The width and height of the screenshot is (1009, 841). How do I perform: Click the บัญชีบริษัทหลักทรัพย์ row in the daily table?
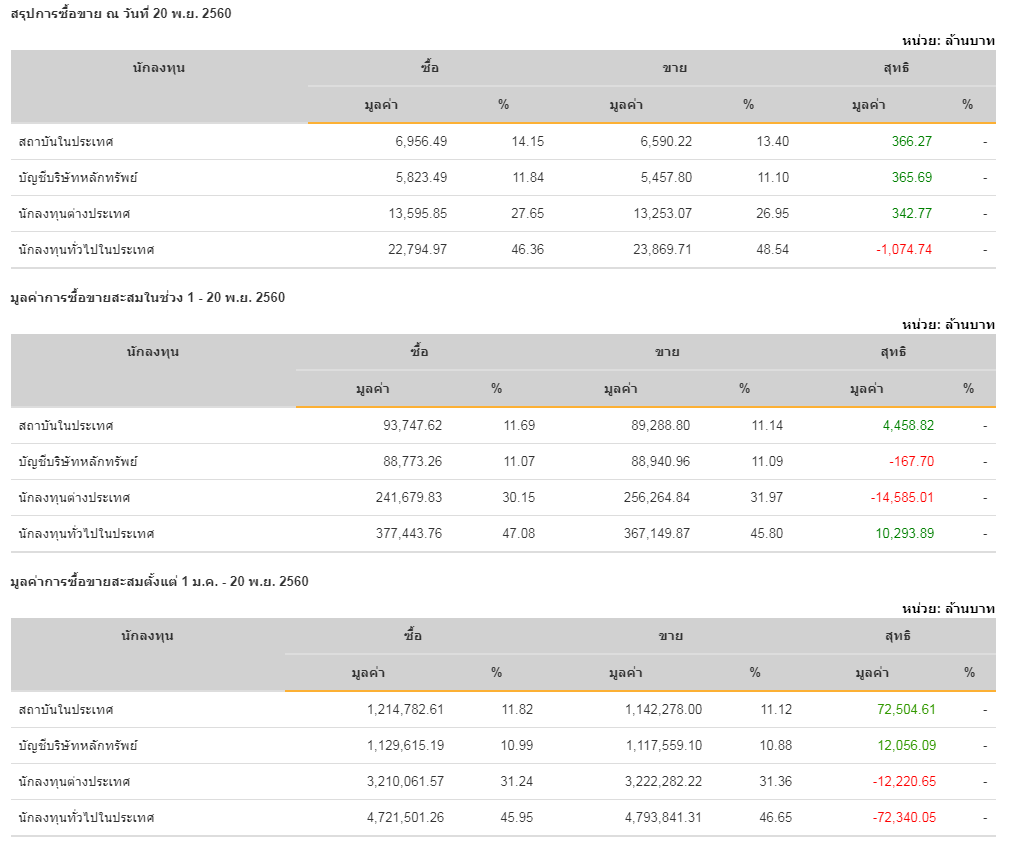tap(78, 178)
